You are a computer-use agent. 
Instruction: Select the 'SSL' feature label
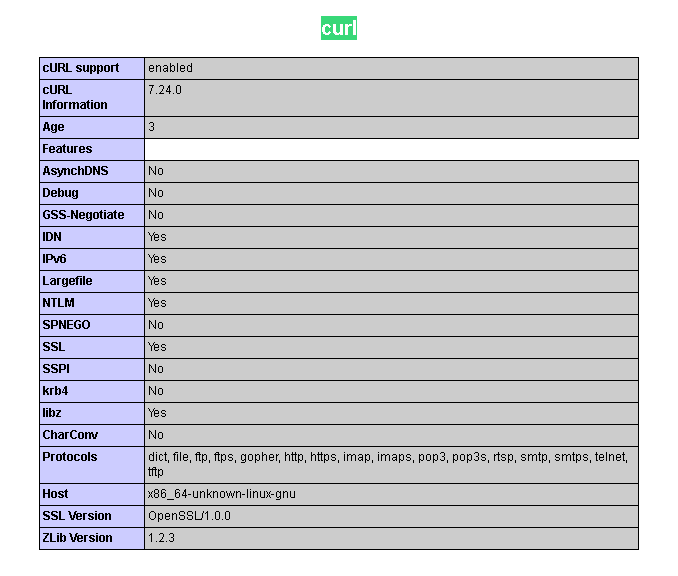point(54,347)
